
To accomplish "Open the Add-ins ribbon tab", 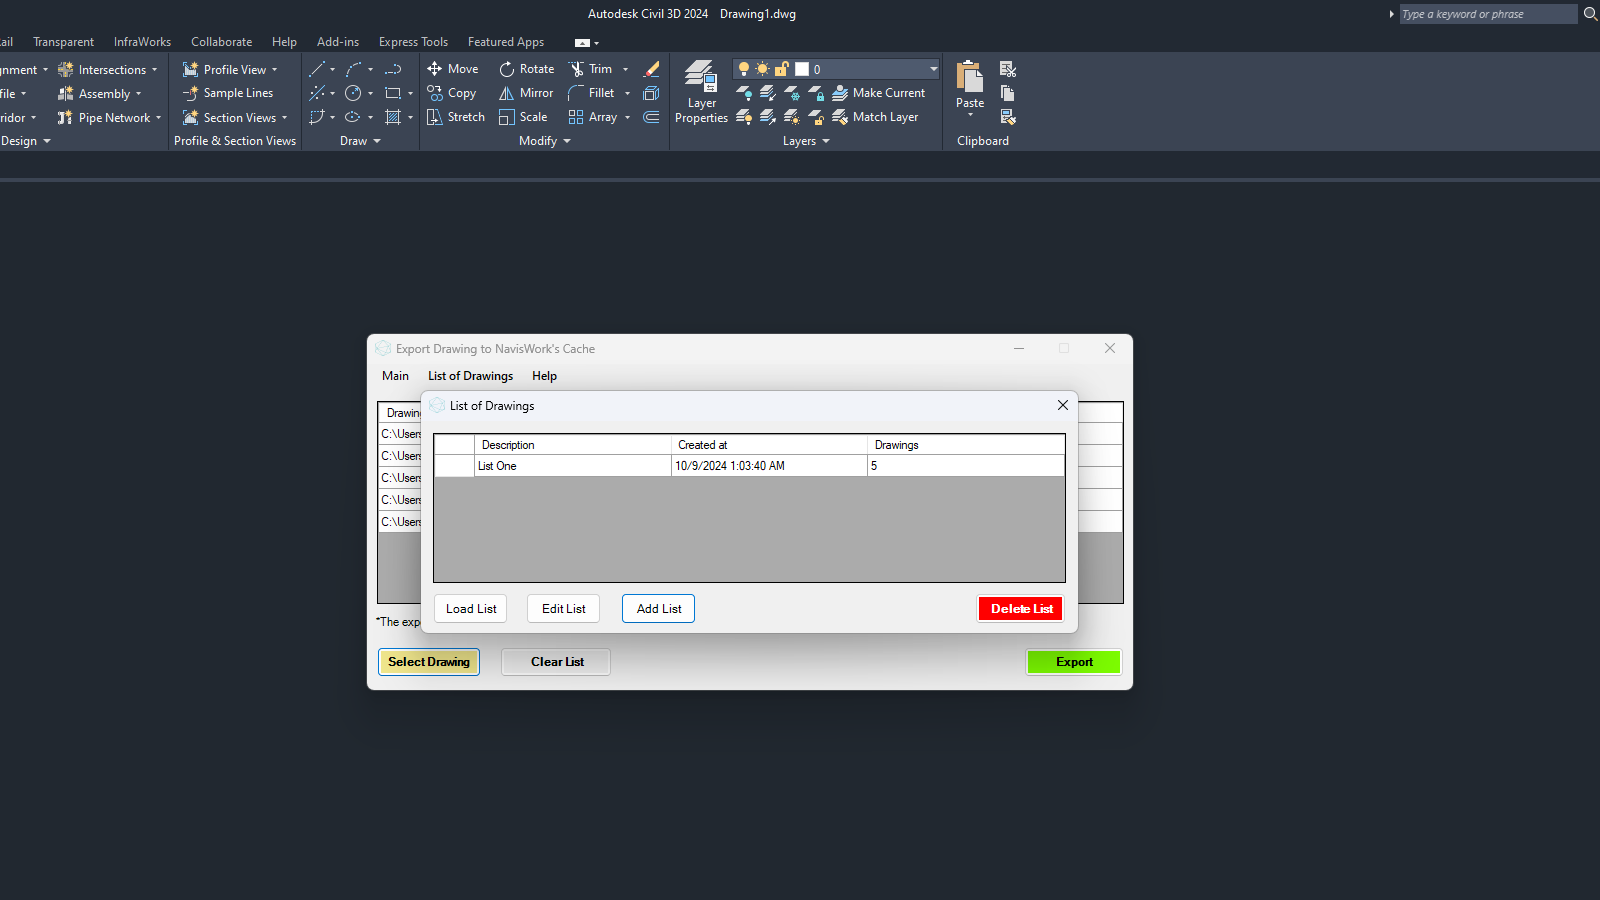I will click(x=338, y=42).
